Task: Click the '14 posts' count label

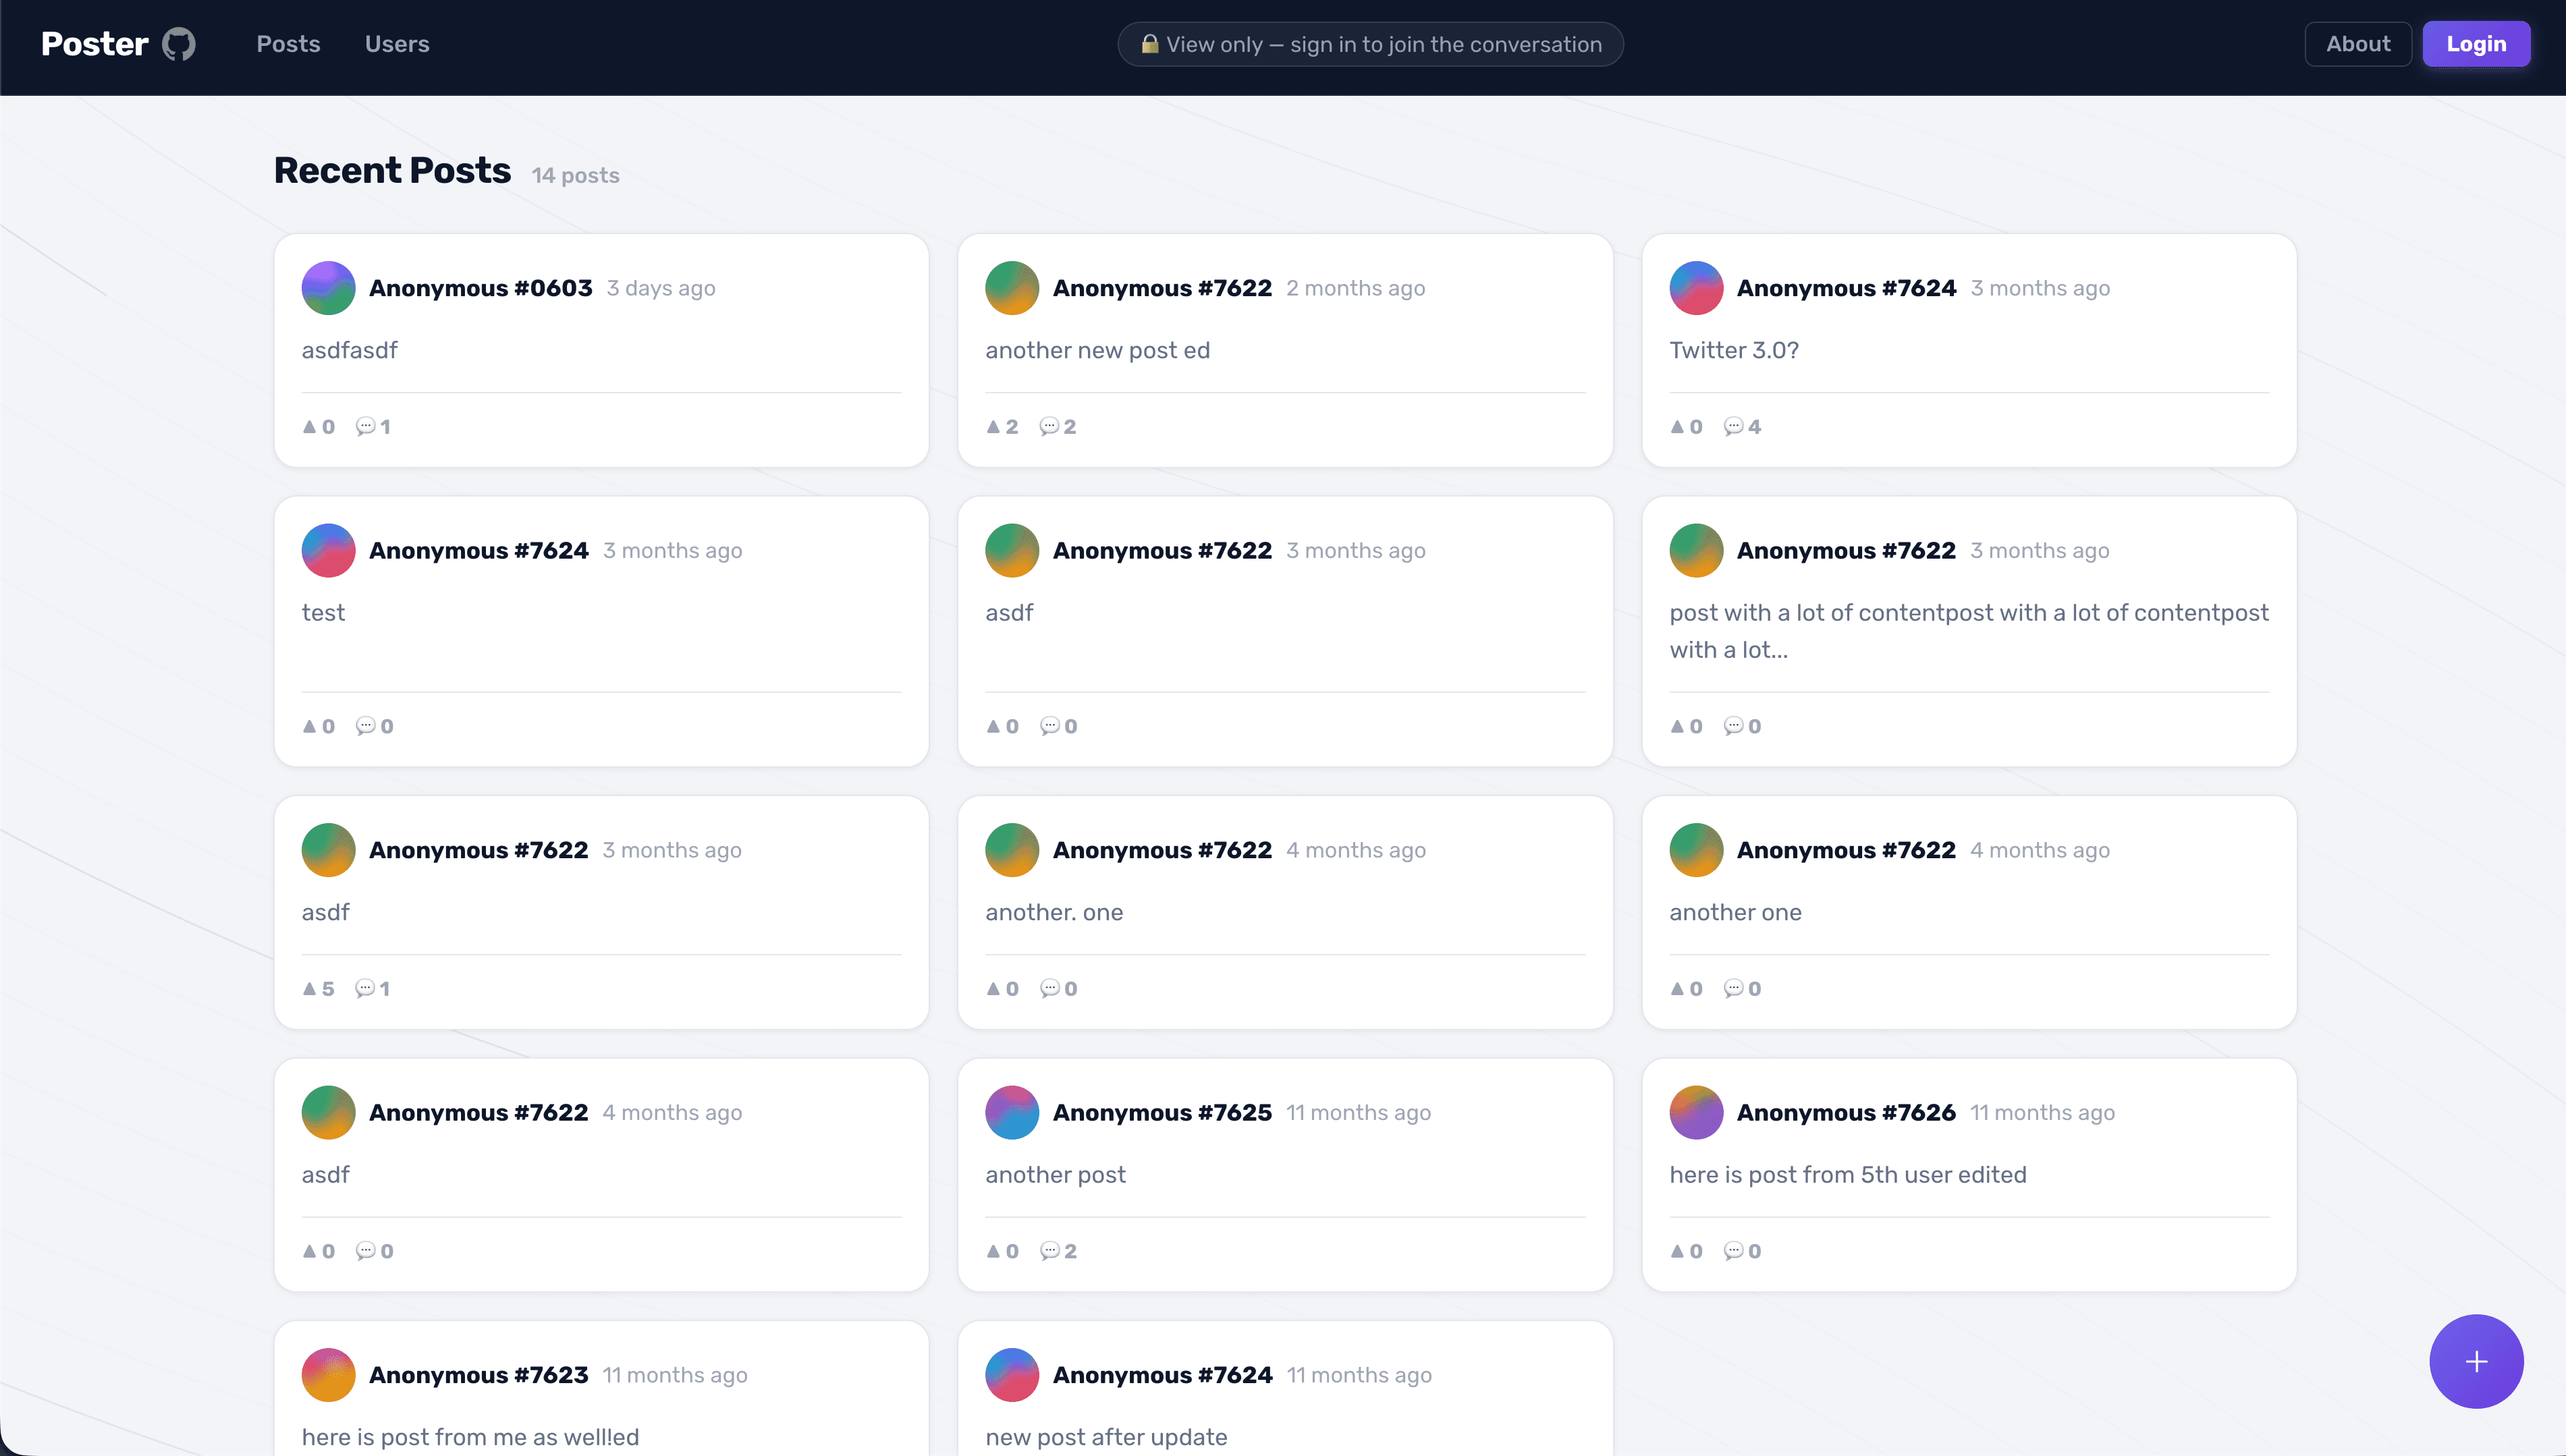Action: click(x=575, y=175)
